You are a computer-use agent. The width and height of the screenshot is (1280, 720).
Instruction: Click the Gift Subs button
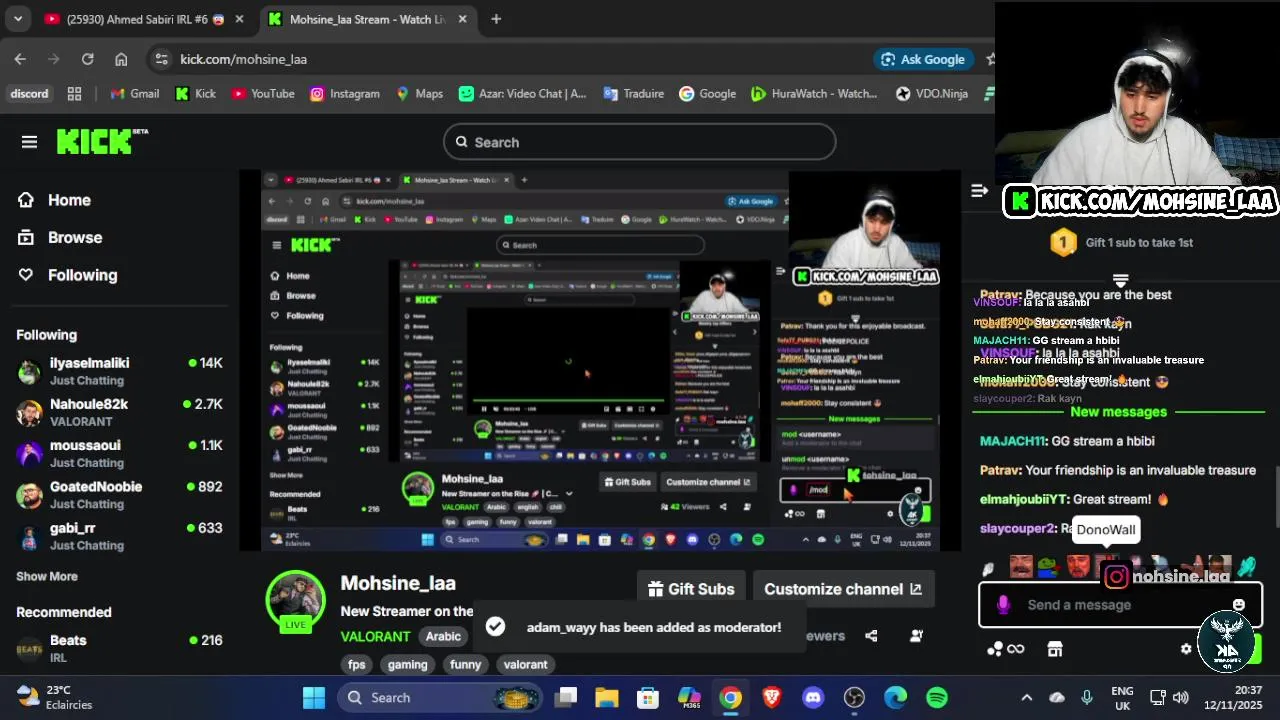pyautogui.click(x=691, y=589)
